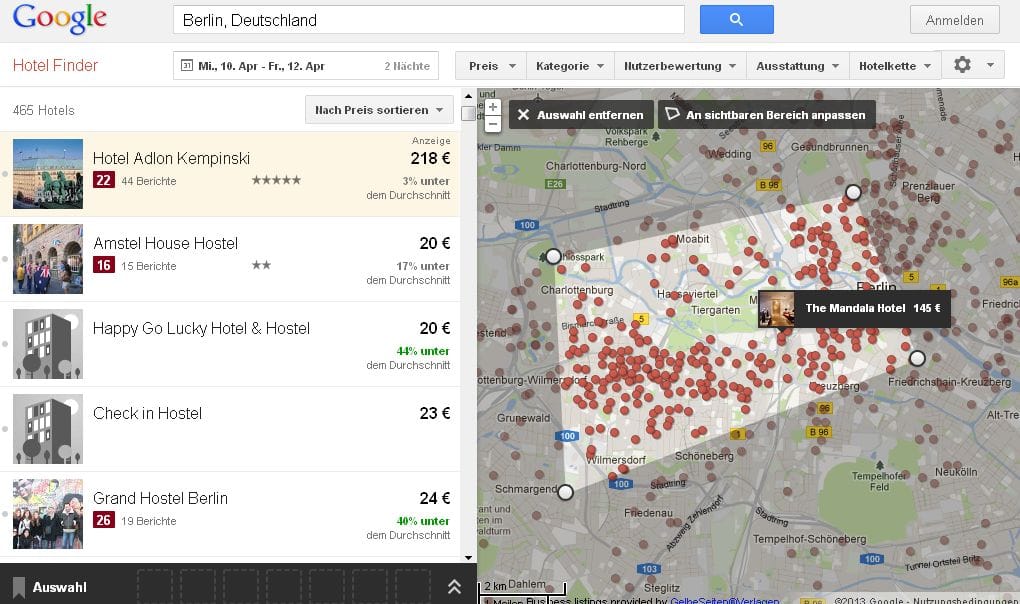This screenshot has width=1020, height=604.
Task: Click the Google logo
Action: (x=59, y=18)
